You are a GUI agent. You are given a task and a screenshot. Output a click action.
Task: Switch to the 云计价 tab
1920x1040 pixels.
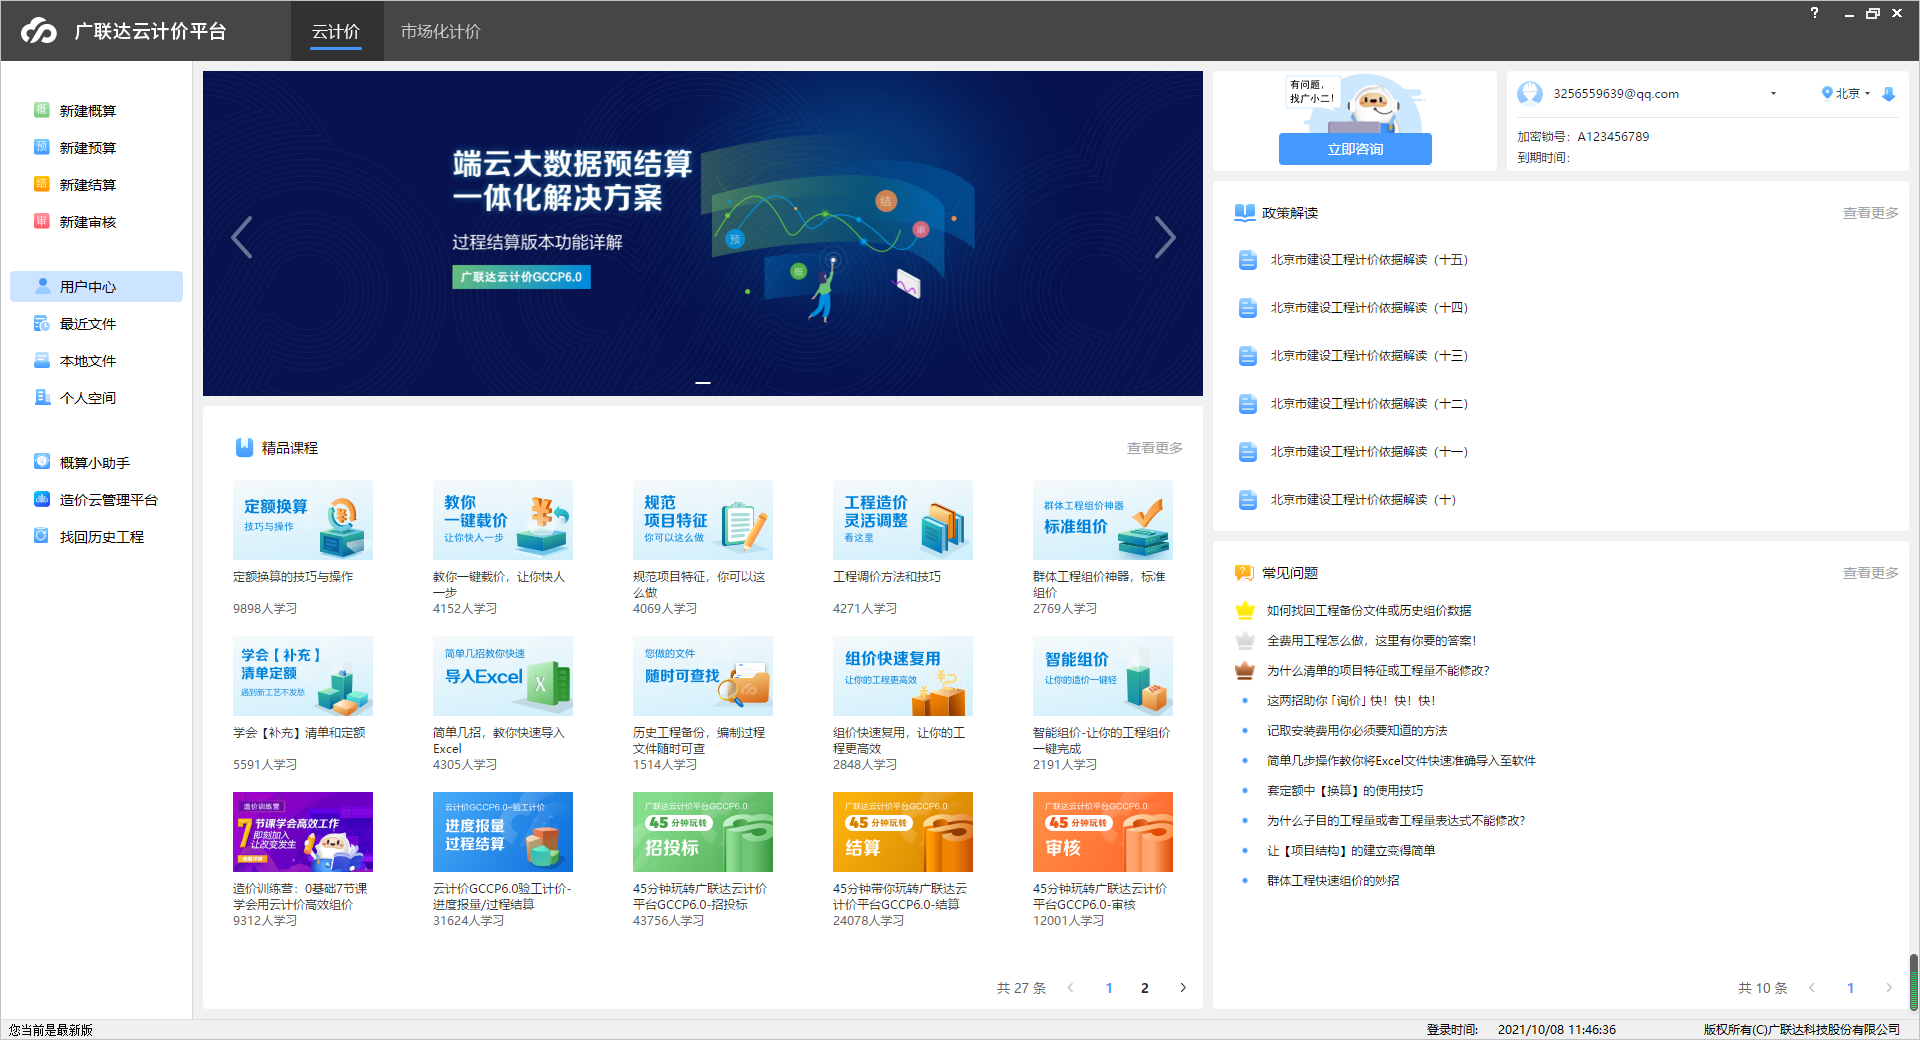[x=336, y=31]
